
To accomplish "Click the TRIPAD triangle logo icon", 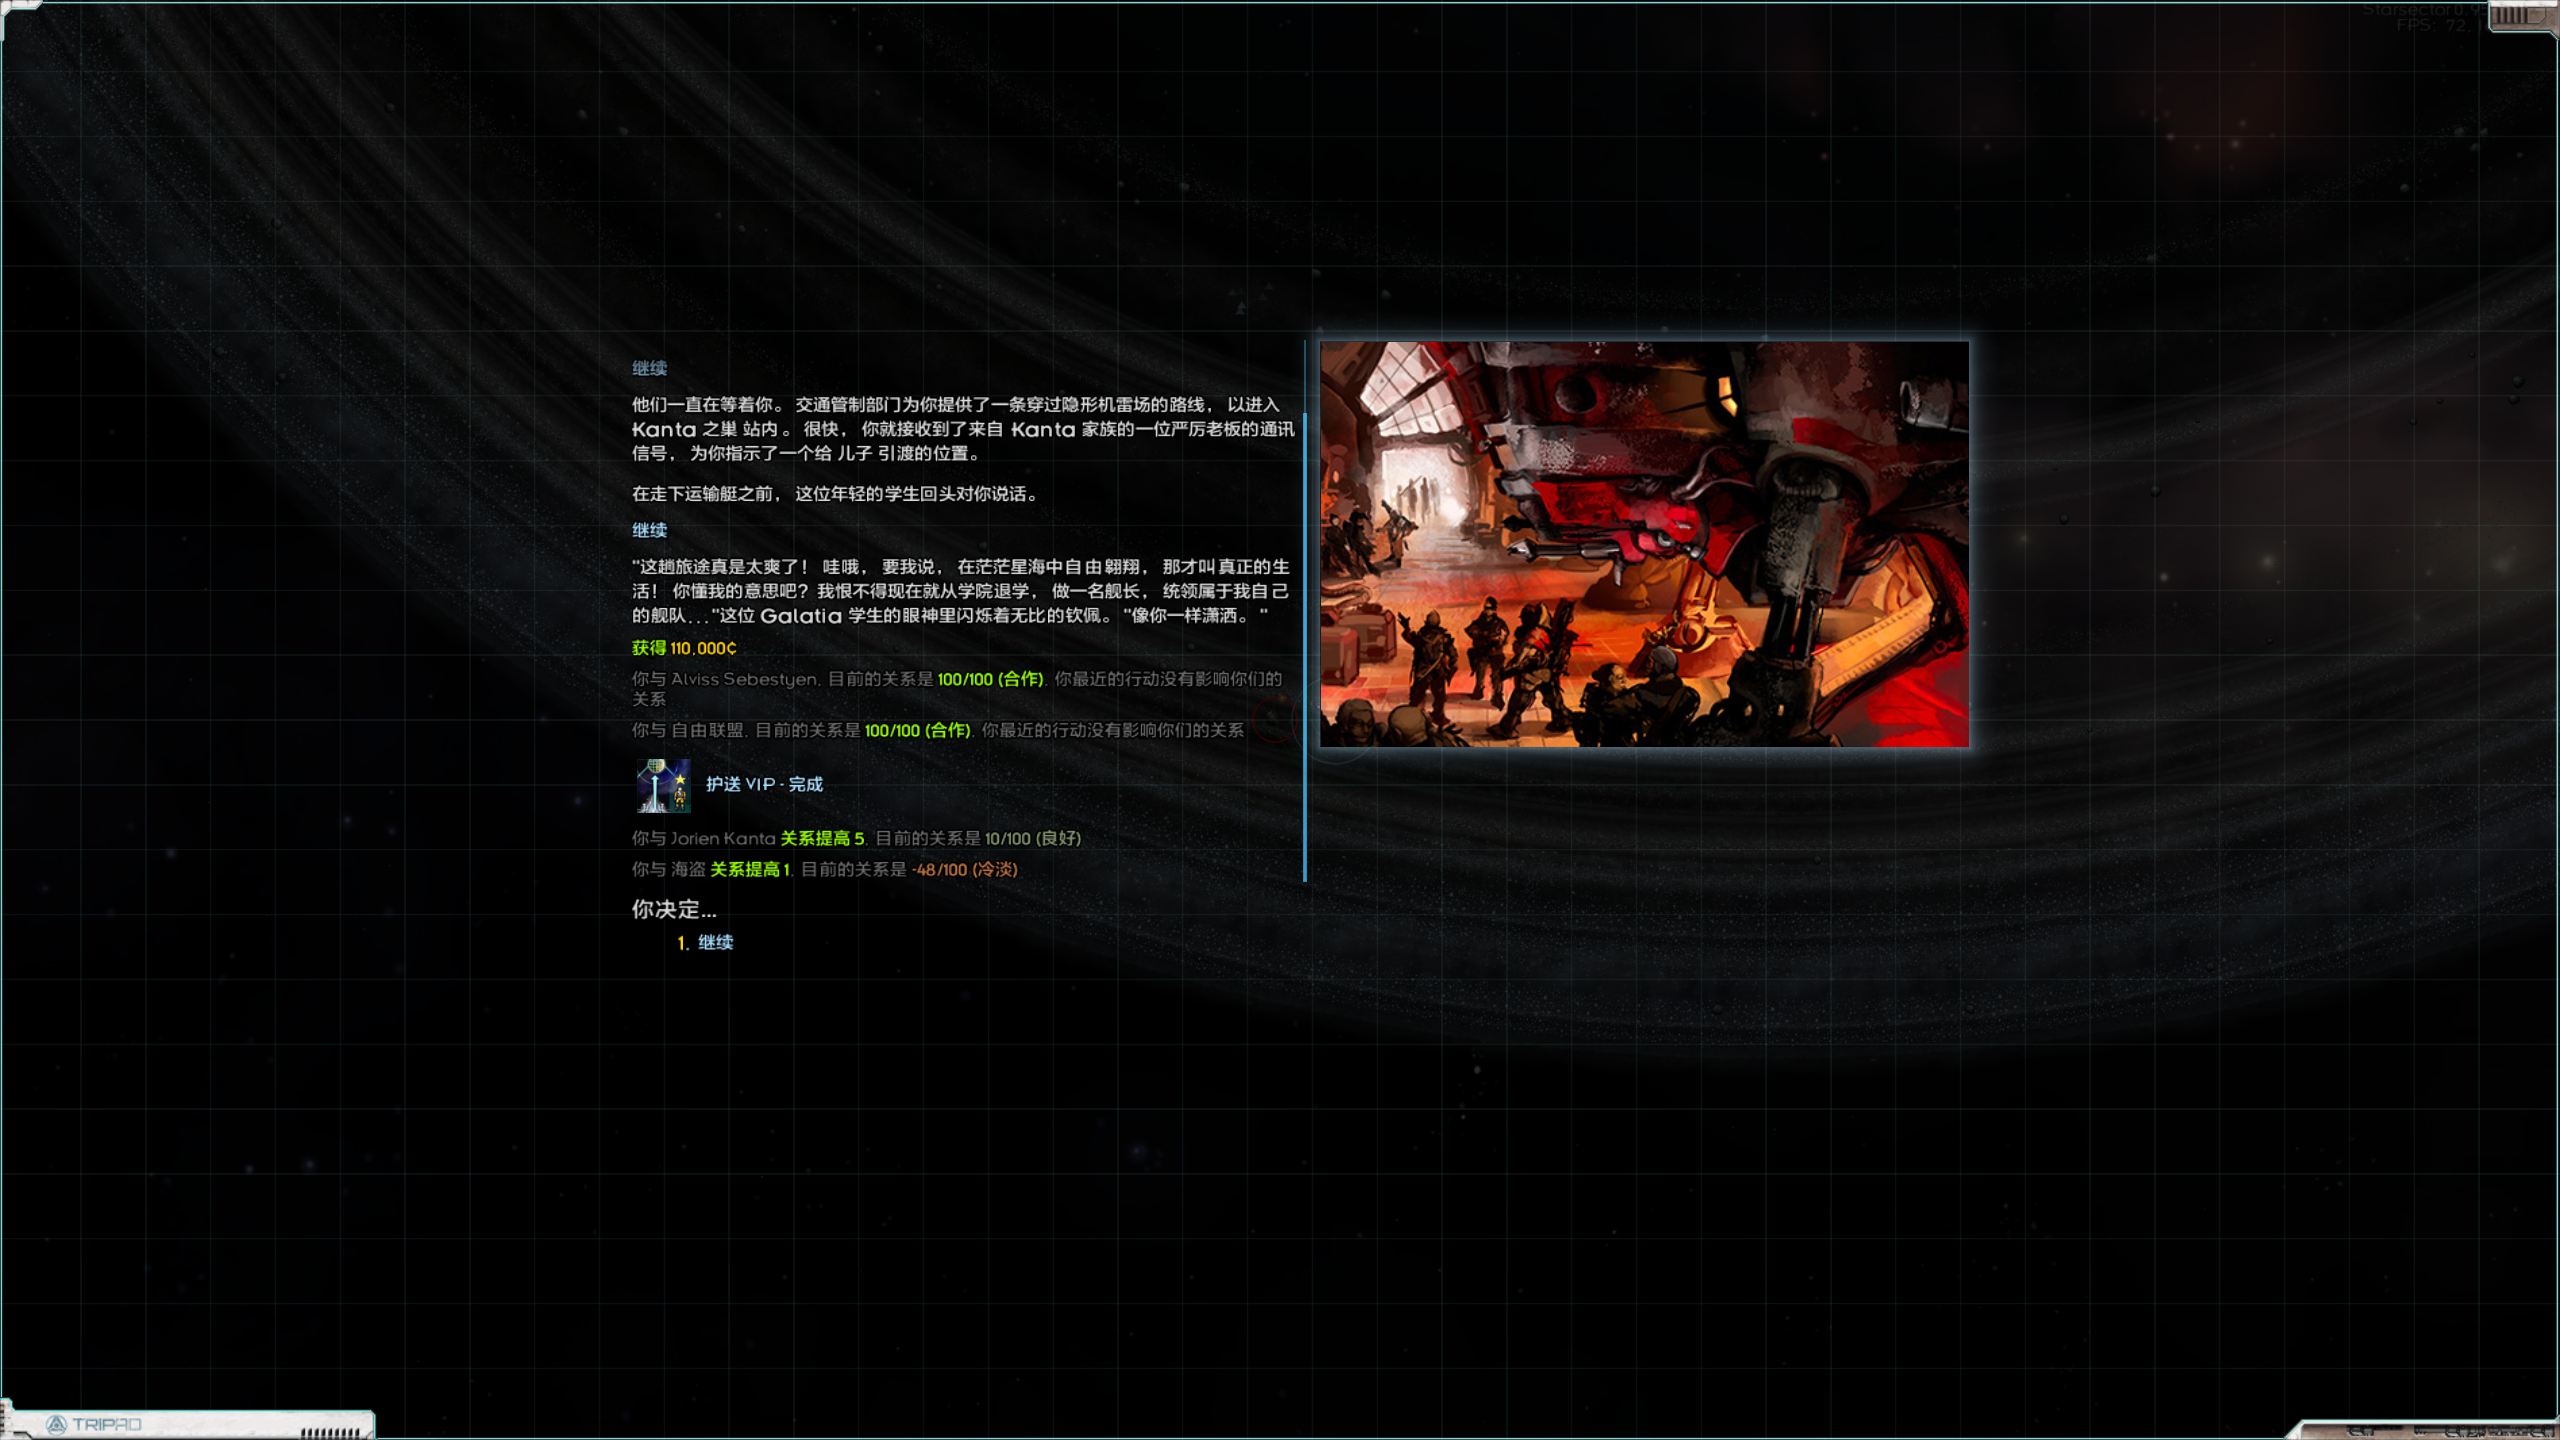I will coord(56,1424).
